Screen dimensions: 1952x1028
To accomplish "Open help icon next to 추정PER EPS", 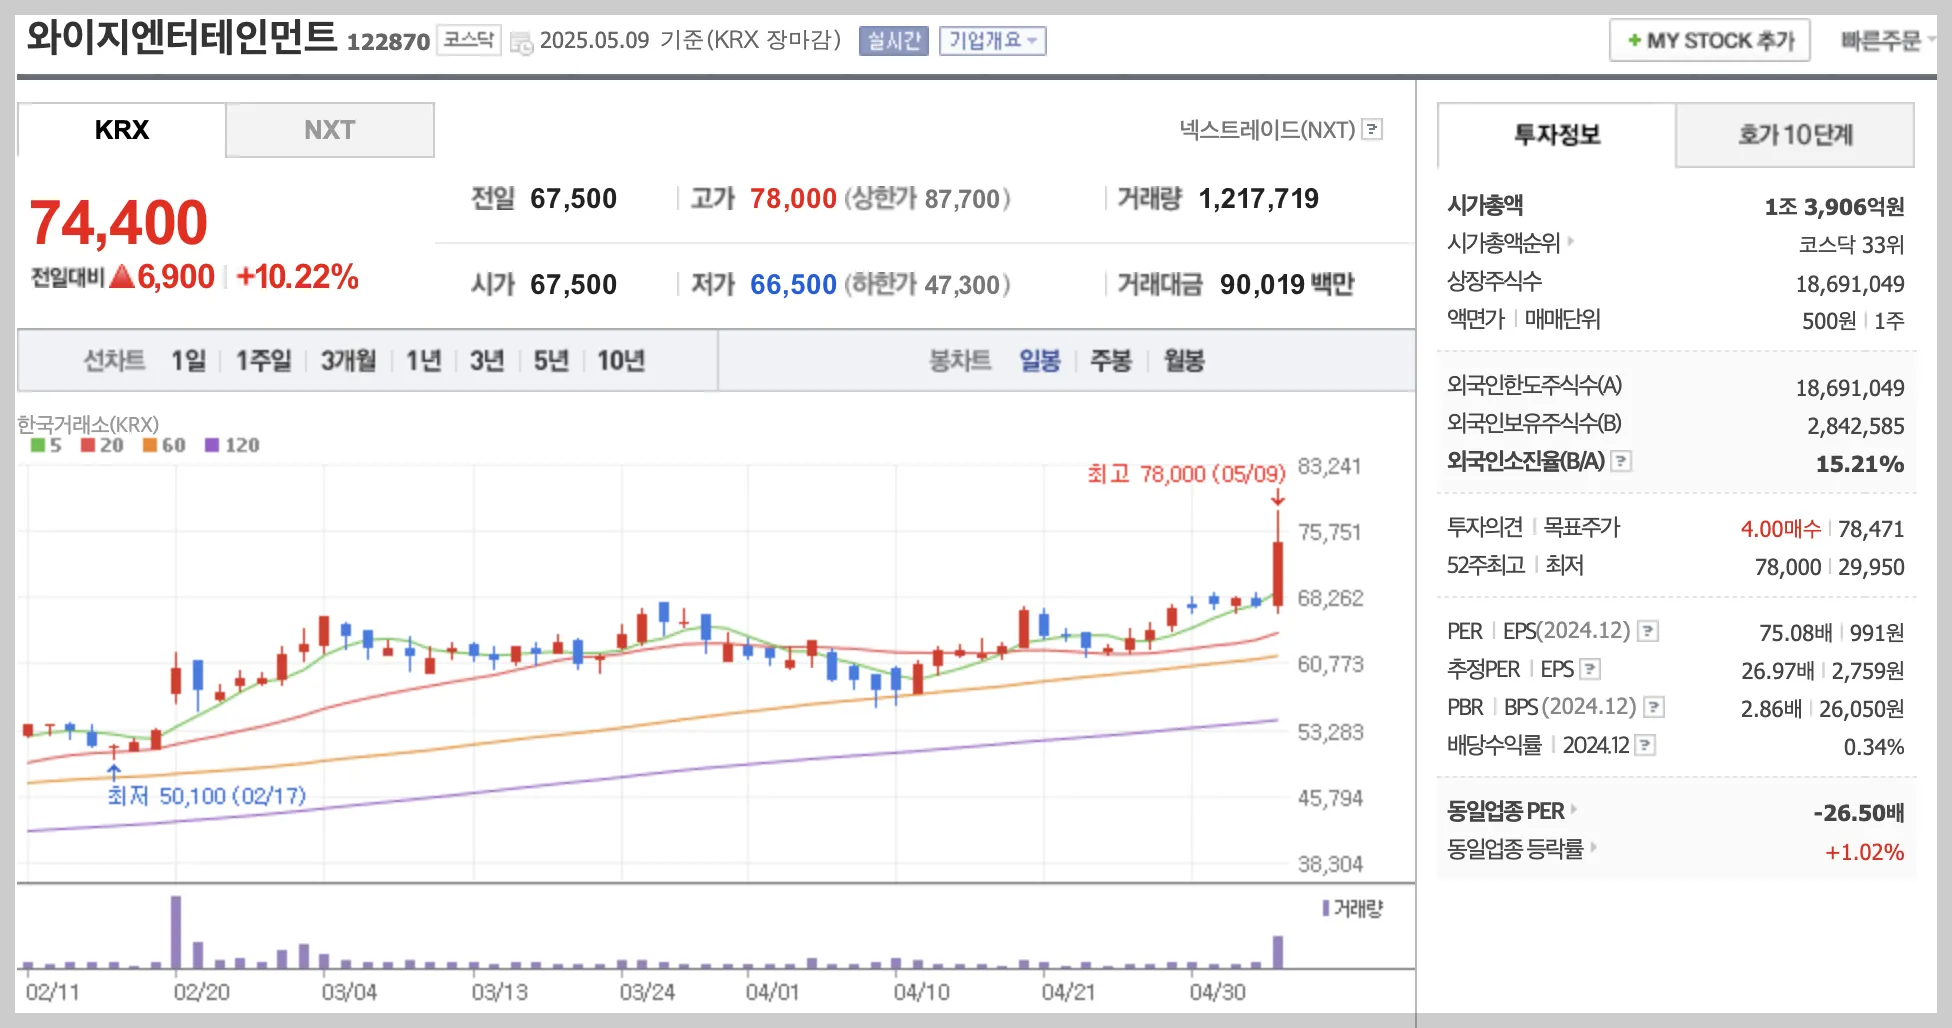I will coord(1590,669).
